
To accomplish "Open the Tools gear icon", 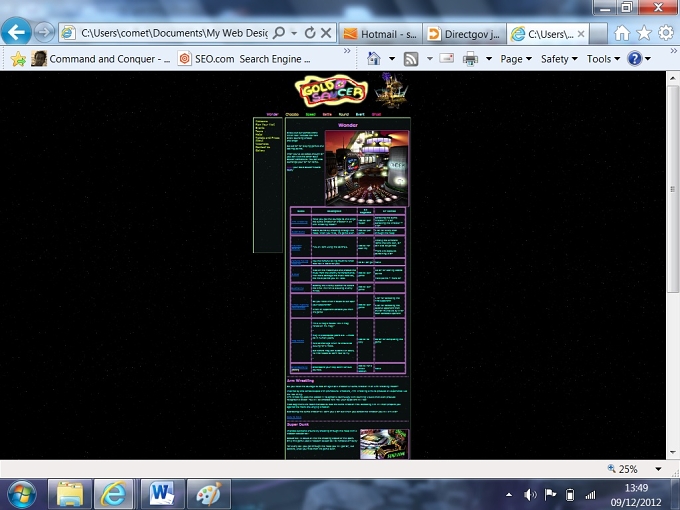I will tap(666, 33).
